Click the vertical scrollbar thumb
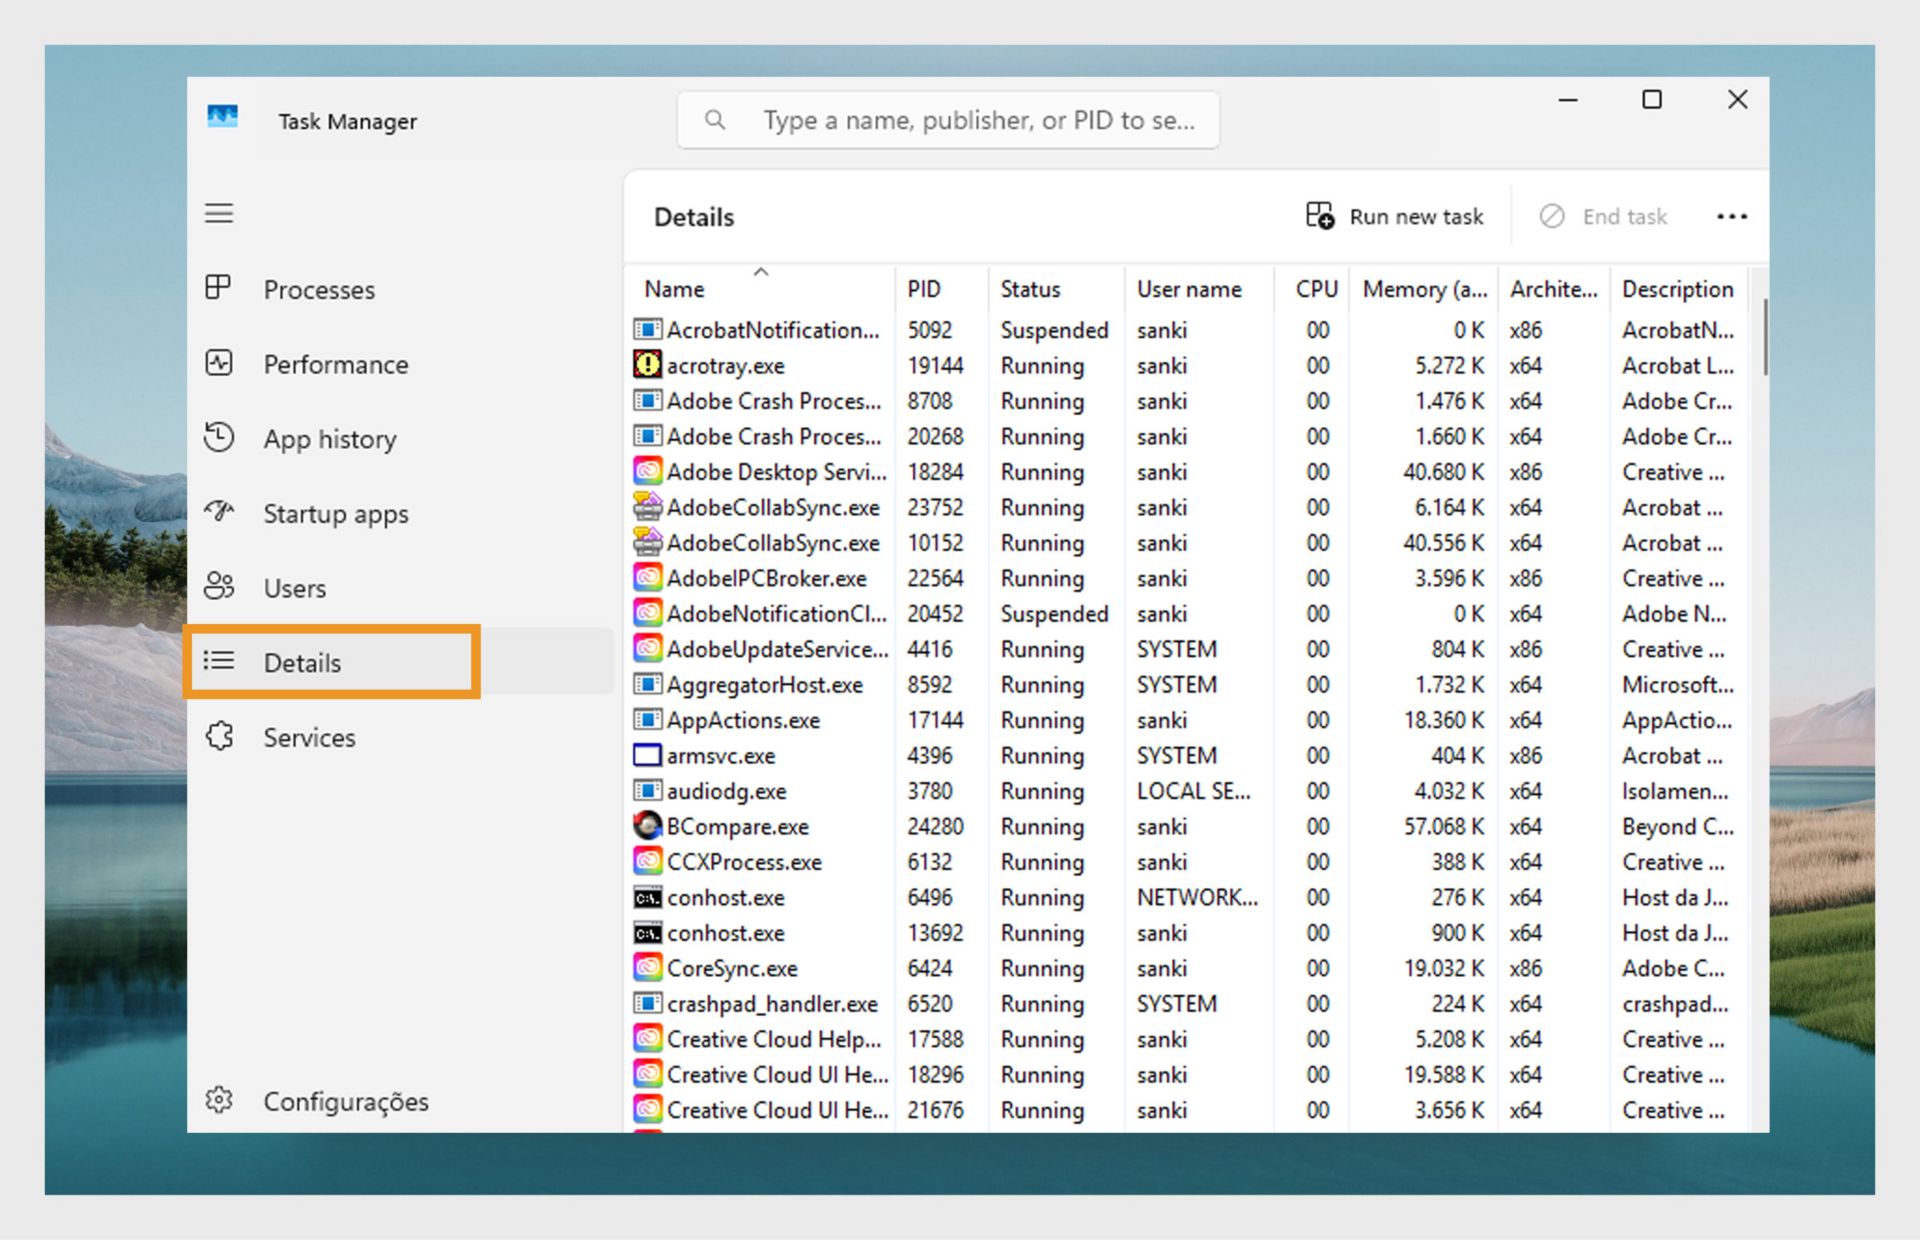The height and width of the screenshot is (1240, 1920). tap(1764, 336)
